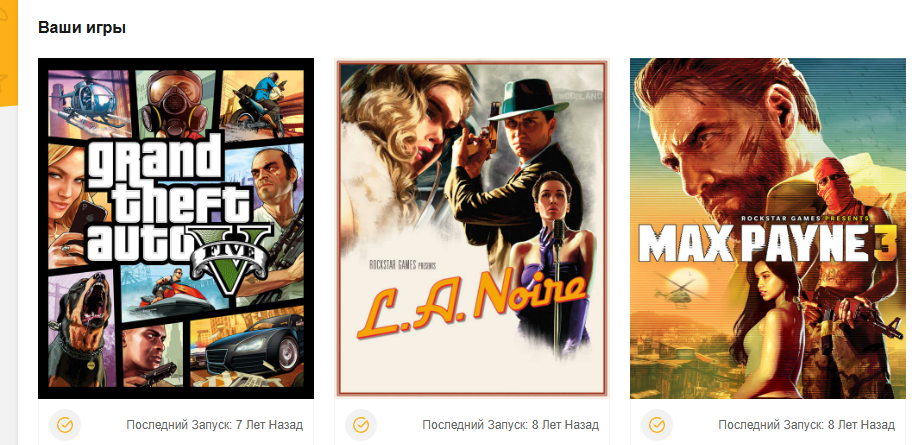Click 'Последний Запуск: 7 Лет Назад' under GTA V
This screenshot has height=445, width=916.
pyautogui.click(x=214, y=425)
